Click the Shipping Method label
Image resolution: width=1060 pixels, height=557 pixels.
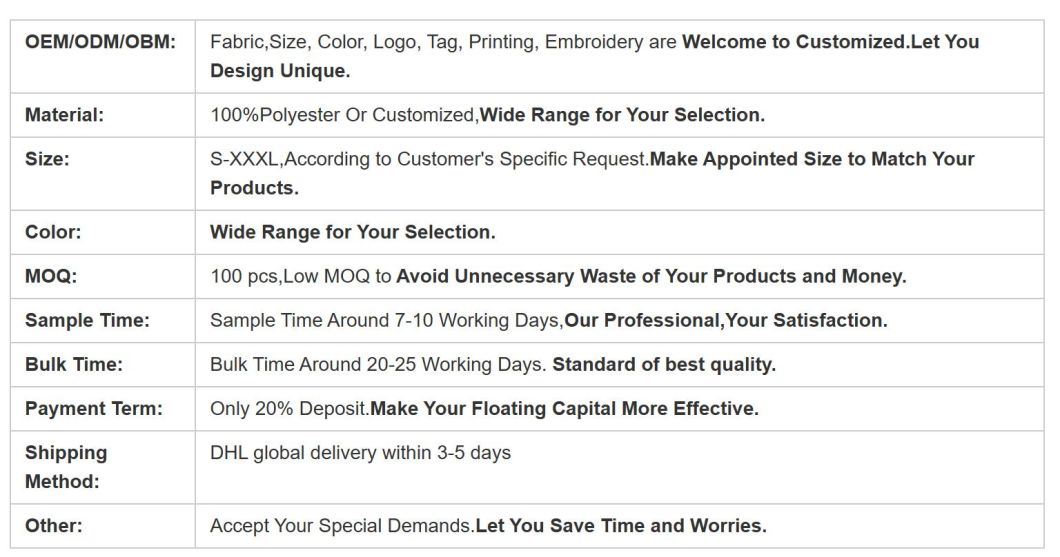click(x=66, y=467)
